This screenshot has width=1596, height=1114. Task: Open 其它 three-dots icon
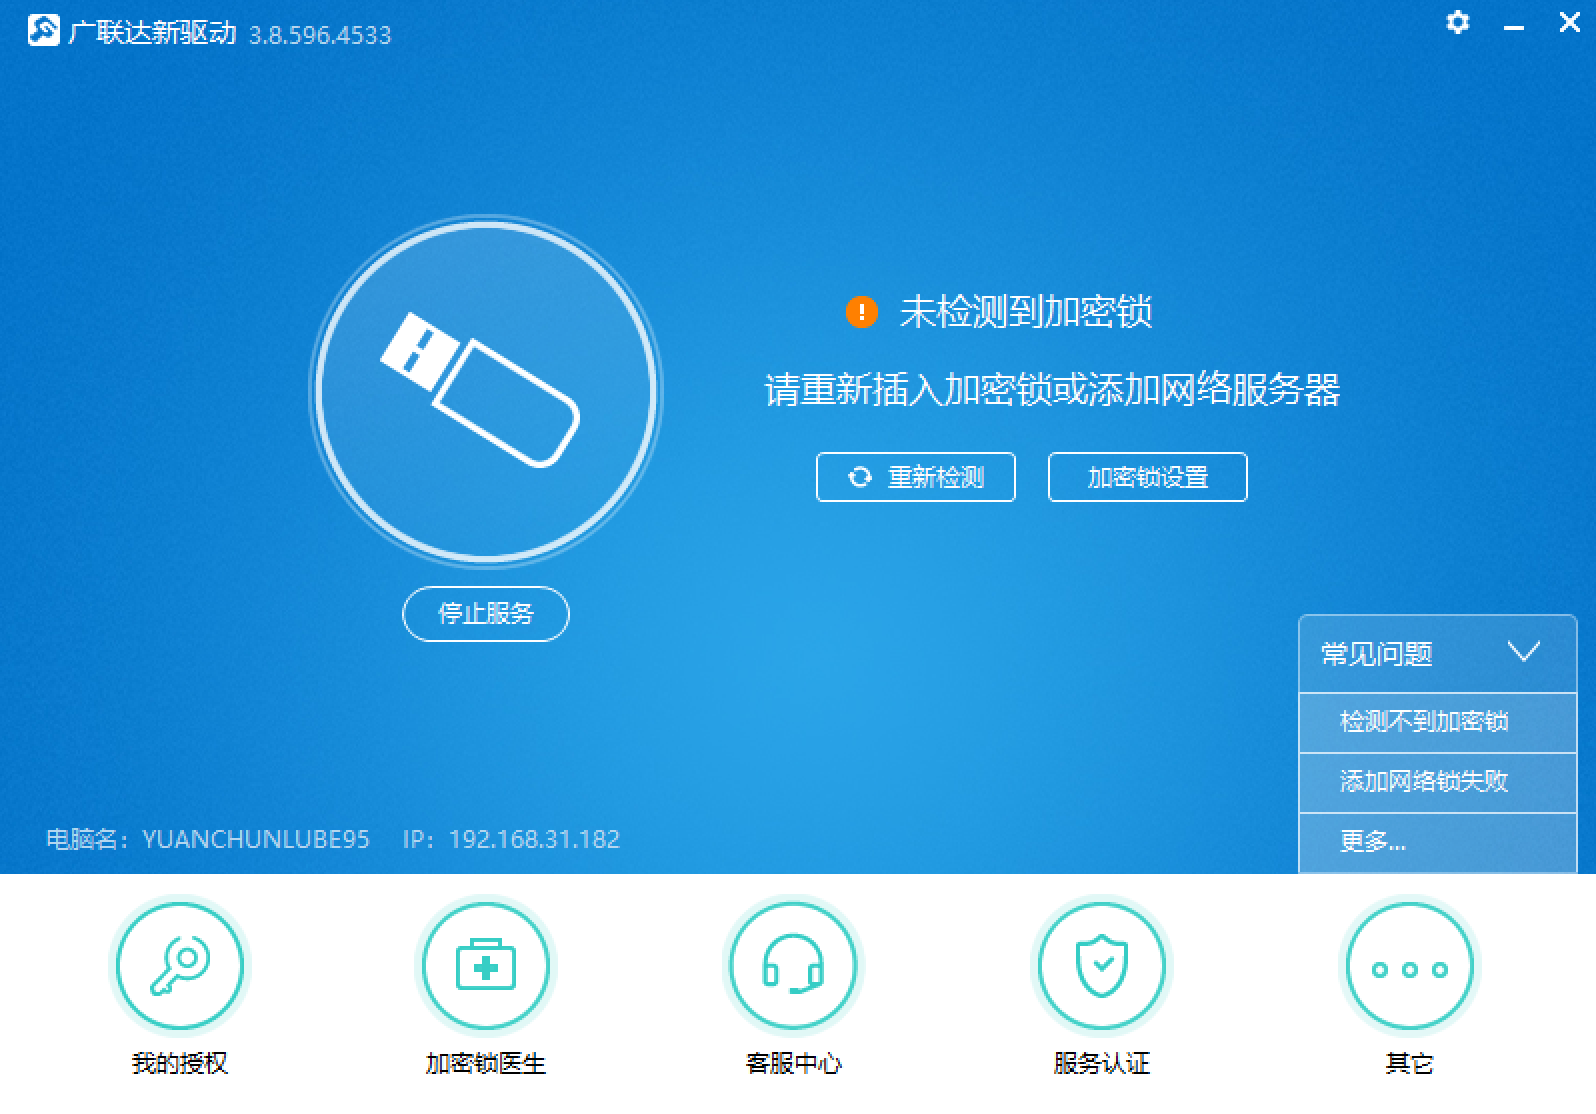(1409, 967)
